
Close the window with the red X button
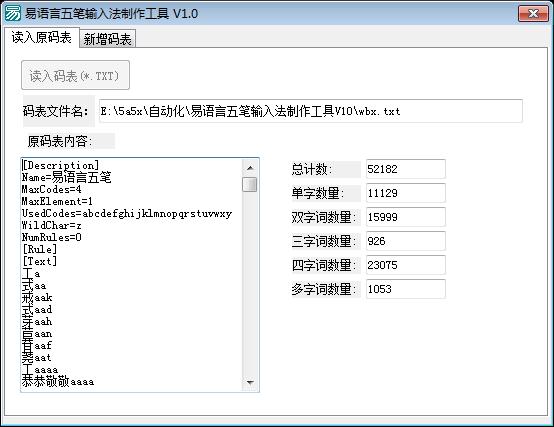(x=533, y=14)
